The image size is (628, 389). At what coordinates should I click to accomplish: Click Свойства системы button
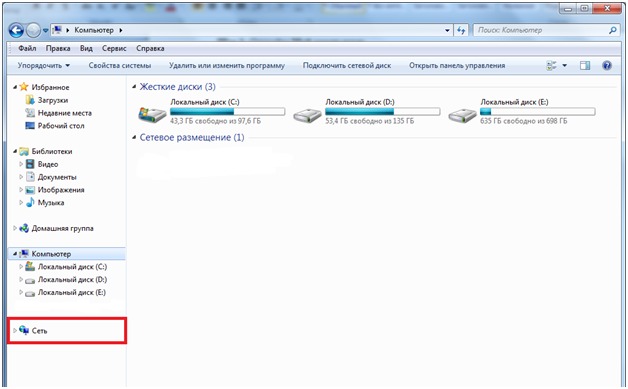[x=120, y=66]
